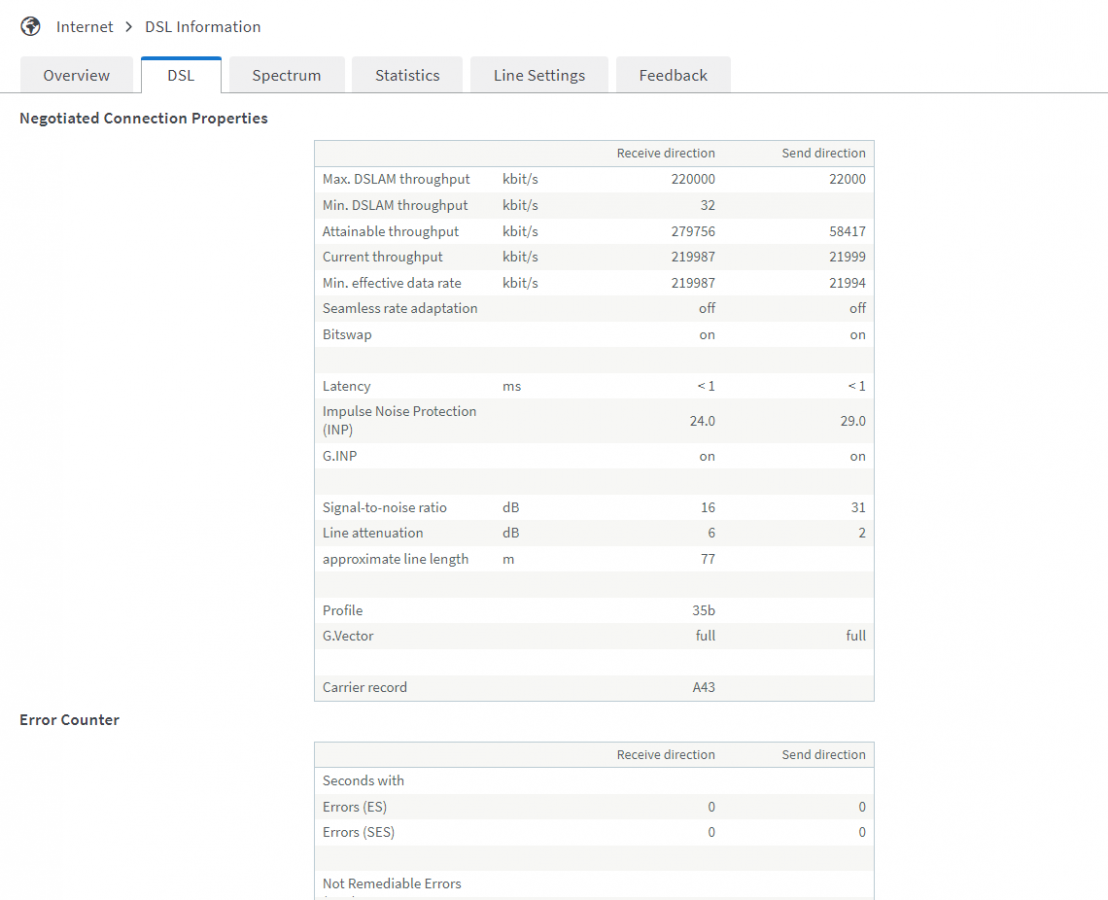Screen dimensions: 1108x900
Task: Click Send direction header in connection properties table
Action: point(823,153)
